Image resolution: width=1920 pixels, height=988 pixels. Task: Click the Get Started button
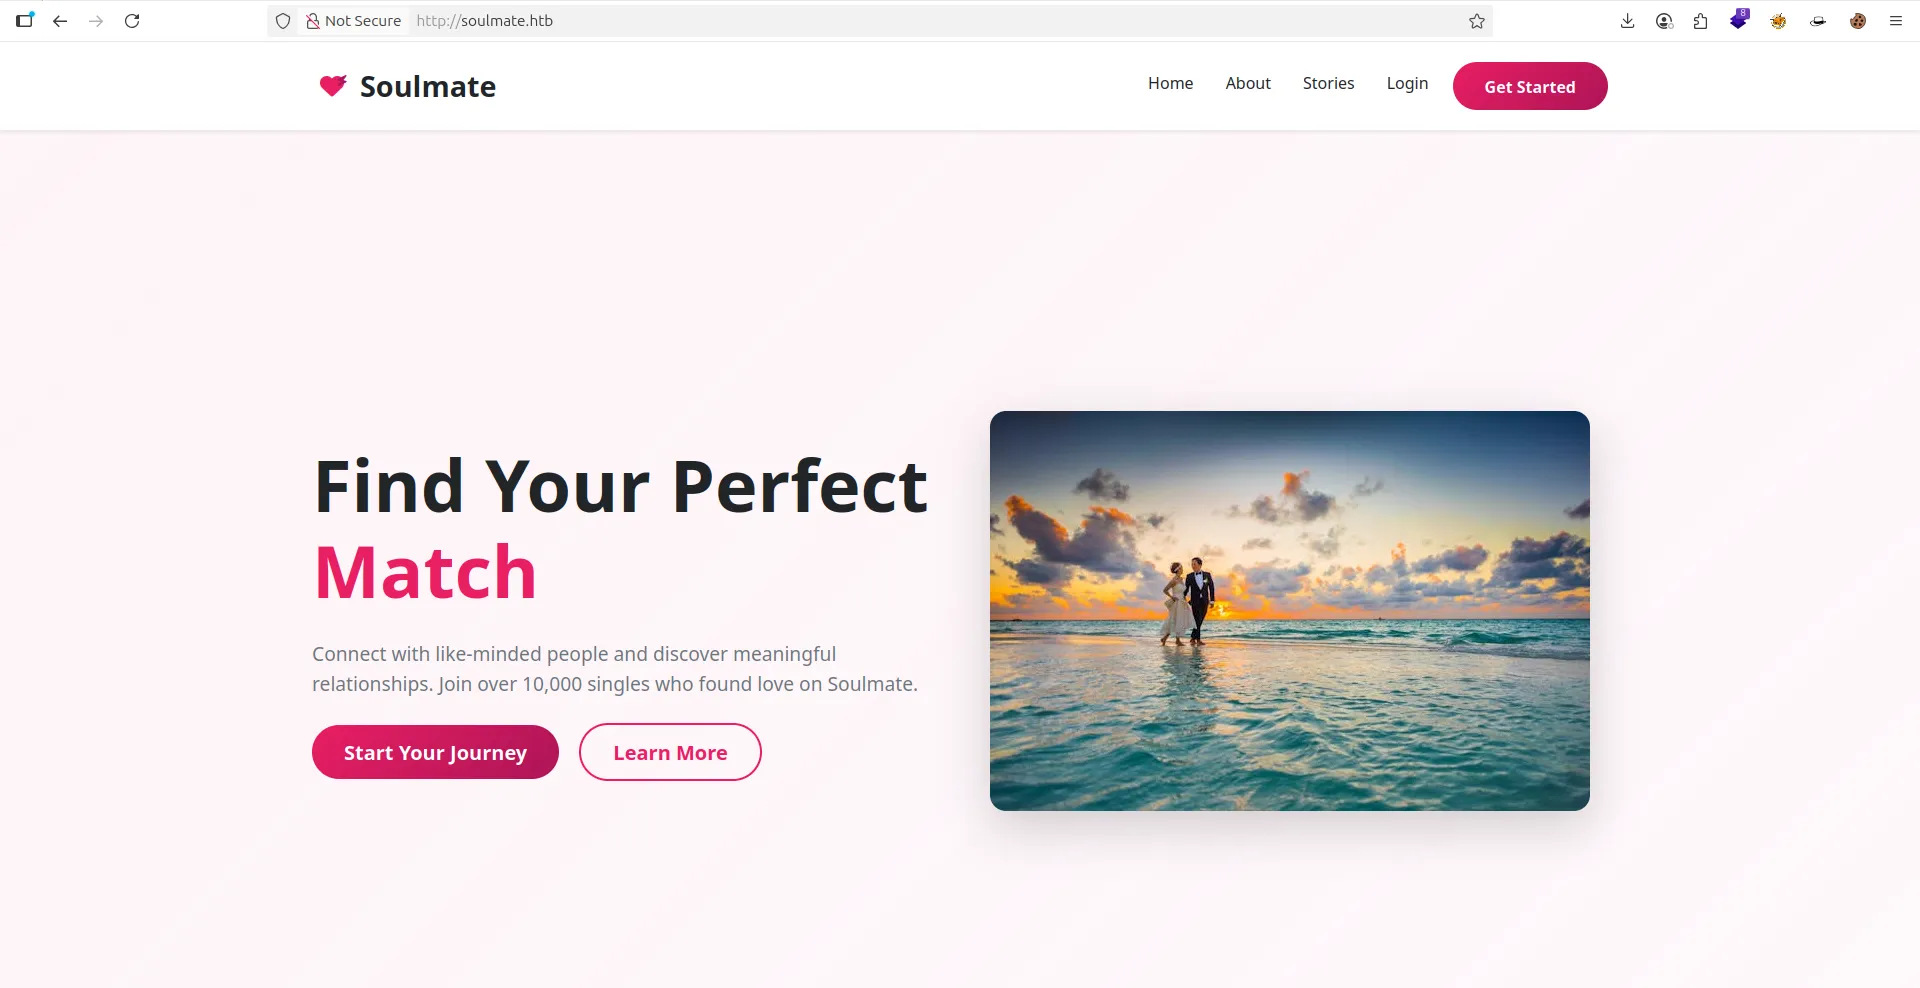tap(1530, 86)
